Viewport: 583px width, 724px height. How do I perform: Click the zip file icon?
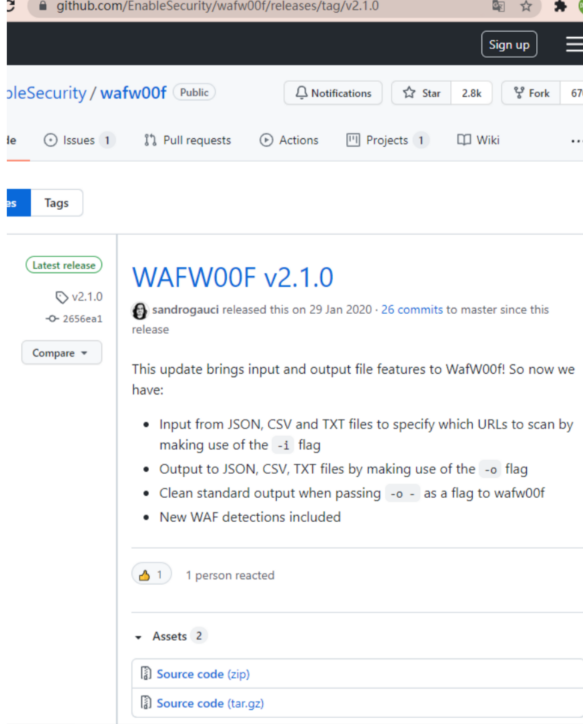146,674
